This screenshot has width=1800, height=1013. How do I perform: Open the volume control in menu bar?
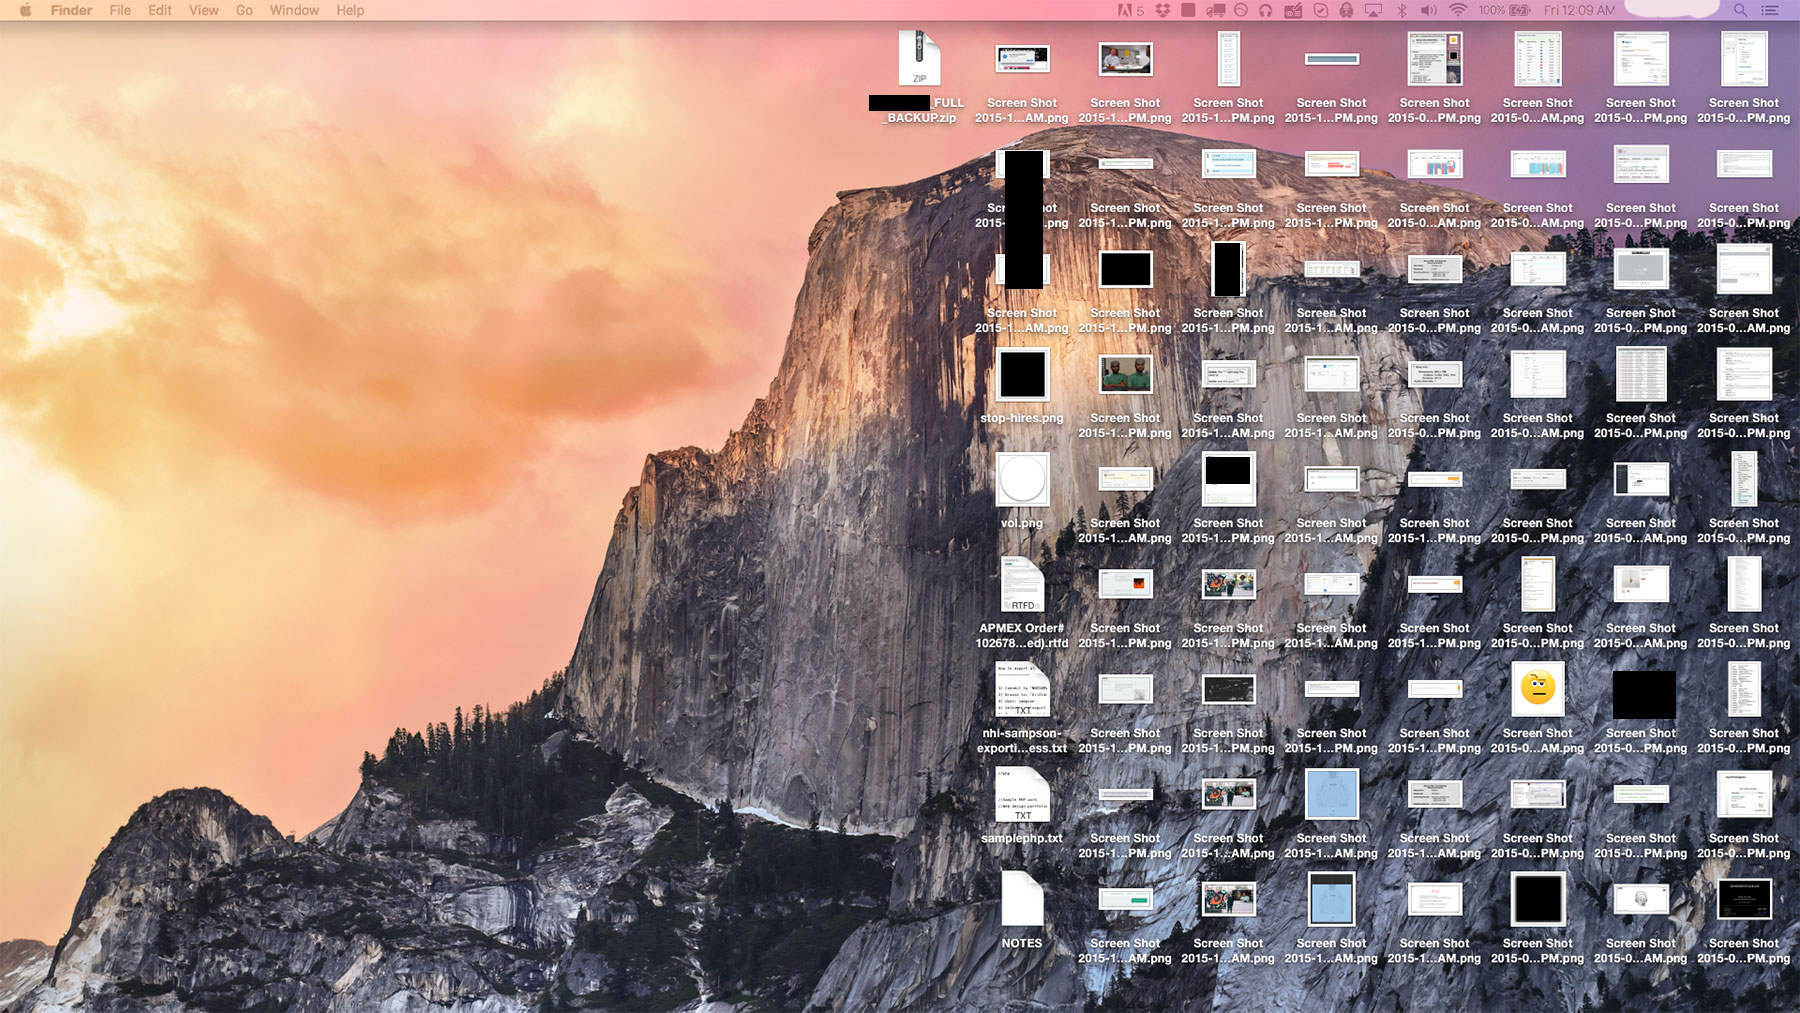click(1428, 10)
